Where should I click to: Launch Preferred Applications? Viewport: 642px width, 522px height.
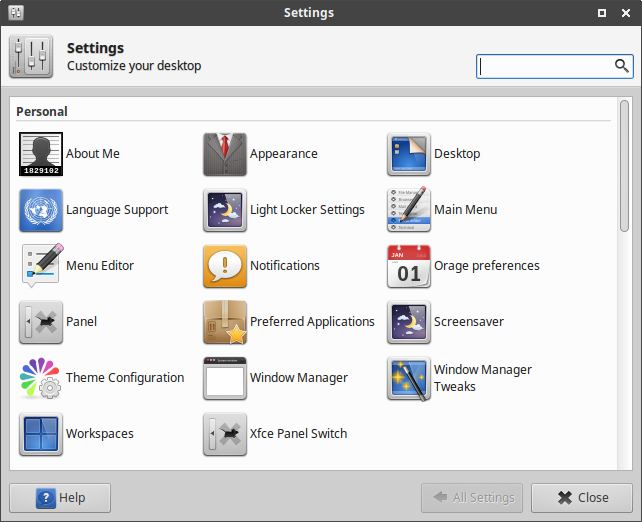[x=225, y=322]
